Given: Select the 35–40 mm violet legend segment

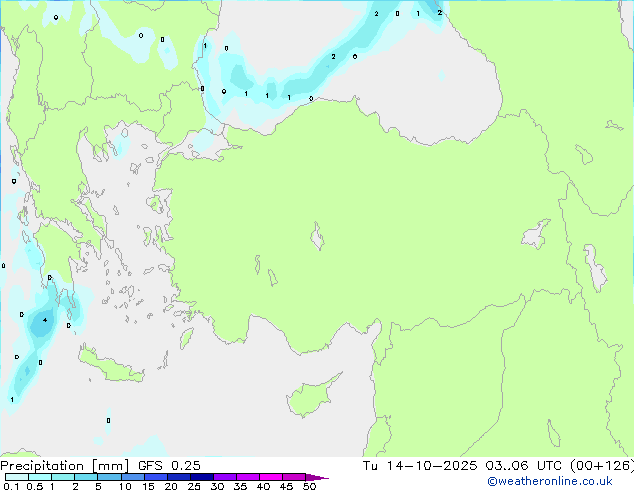Looking at the screenshot, I should click(x=248, y=477).
